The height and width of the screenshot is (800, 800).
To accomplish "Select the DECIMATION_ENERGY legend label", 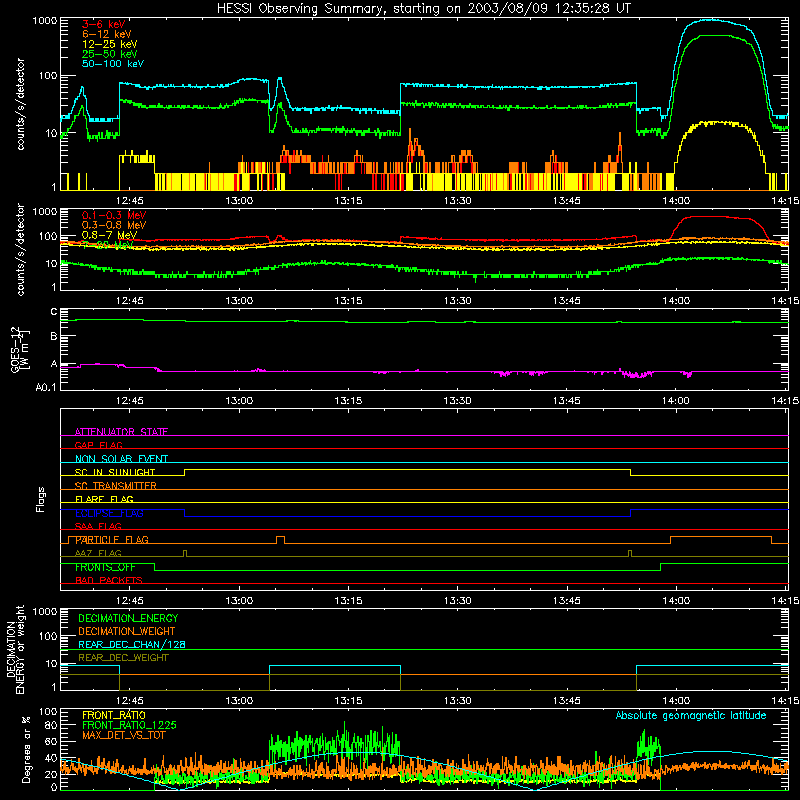I will click(128, 618).
